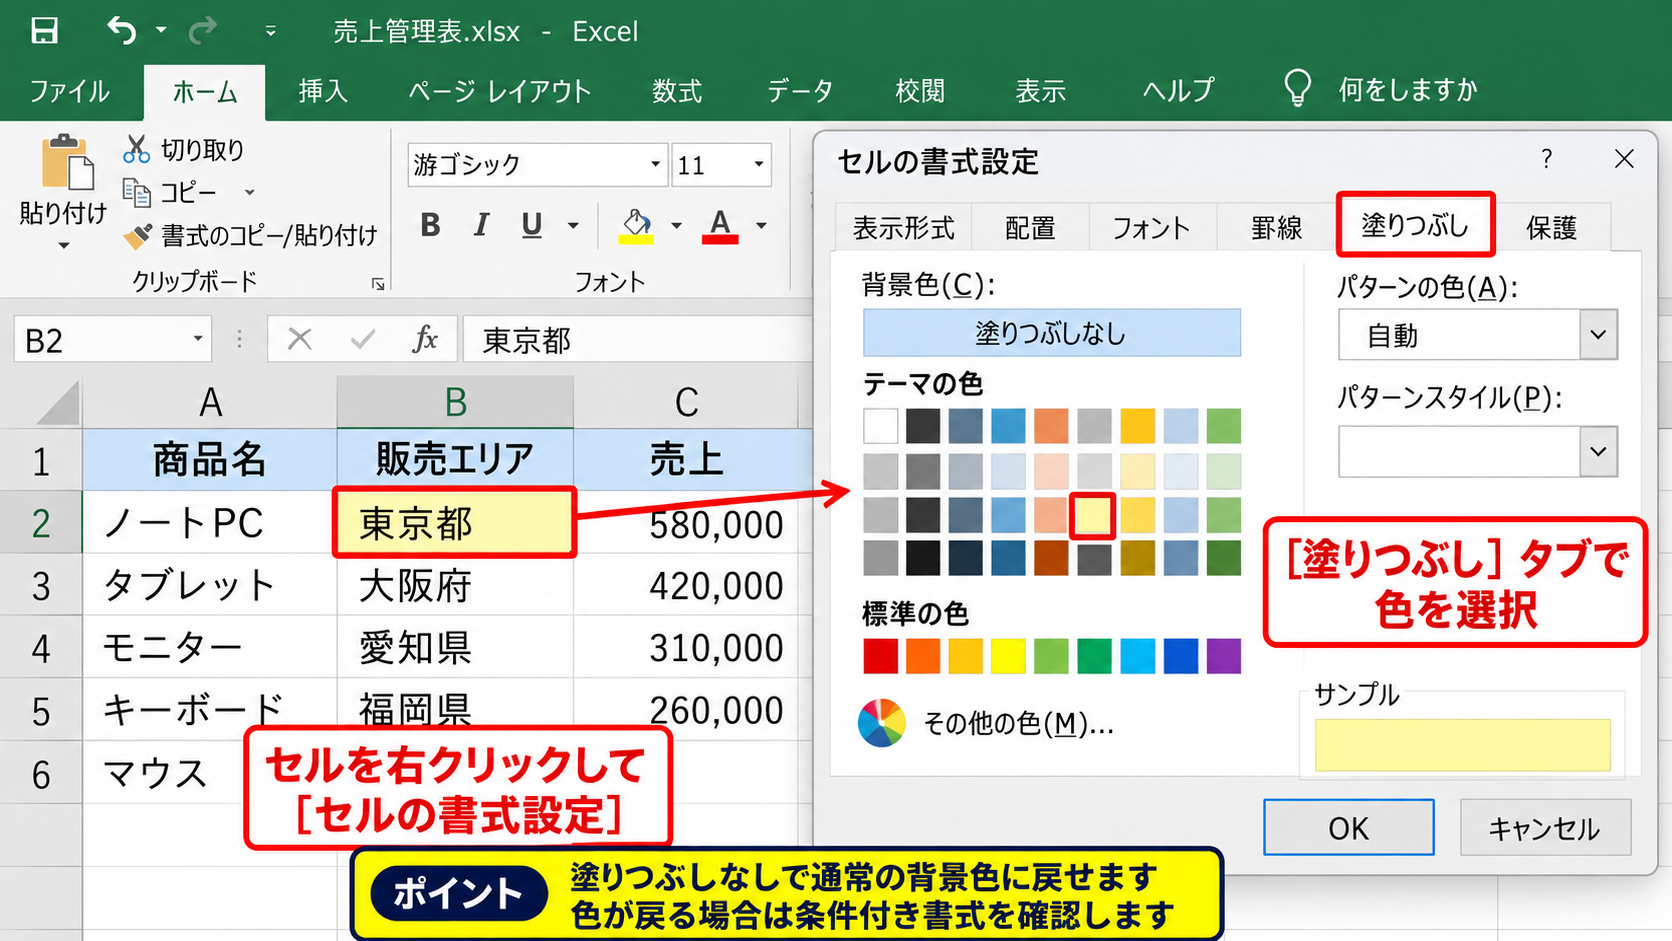Viewport: 1672px width, 941px height.
Task: Expand the font name dropdown
Action: pyautogui.click(x=655, y=164)
